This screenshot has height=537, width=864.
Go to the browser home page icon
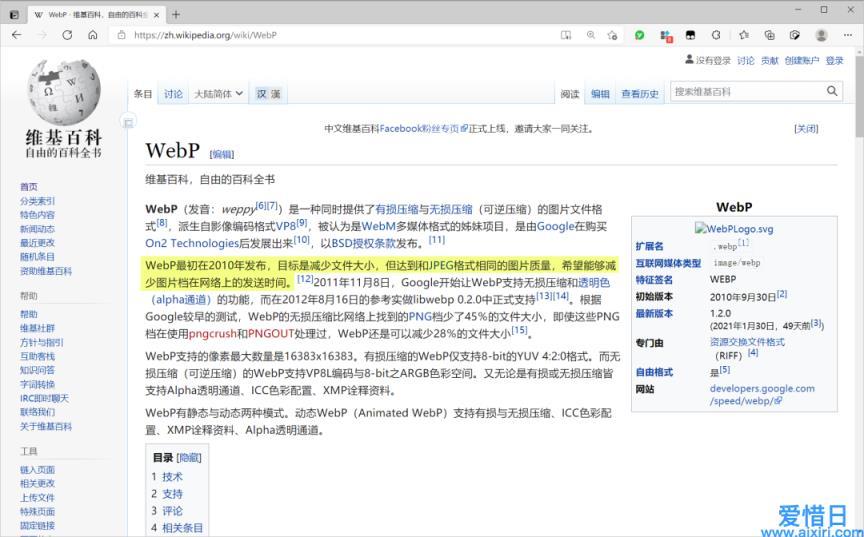pyautogui.click(x=93, y=35)
